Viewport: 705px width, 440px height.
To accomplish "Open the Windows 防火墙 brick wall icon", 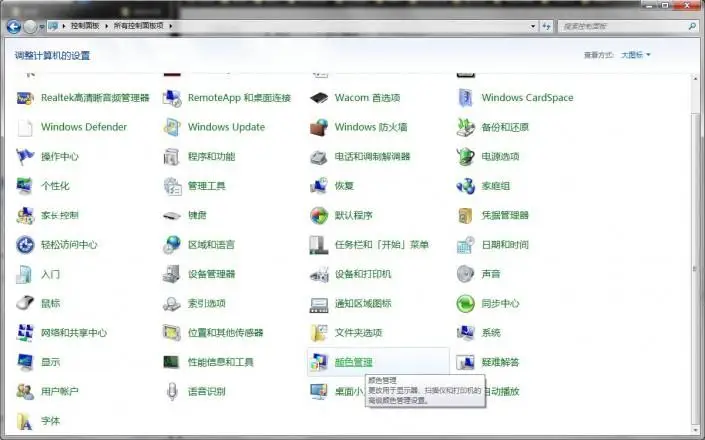I will pos(319,127).
